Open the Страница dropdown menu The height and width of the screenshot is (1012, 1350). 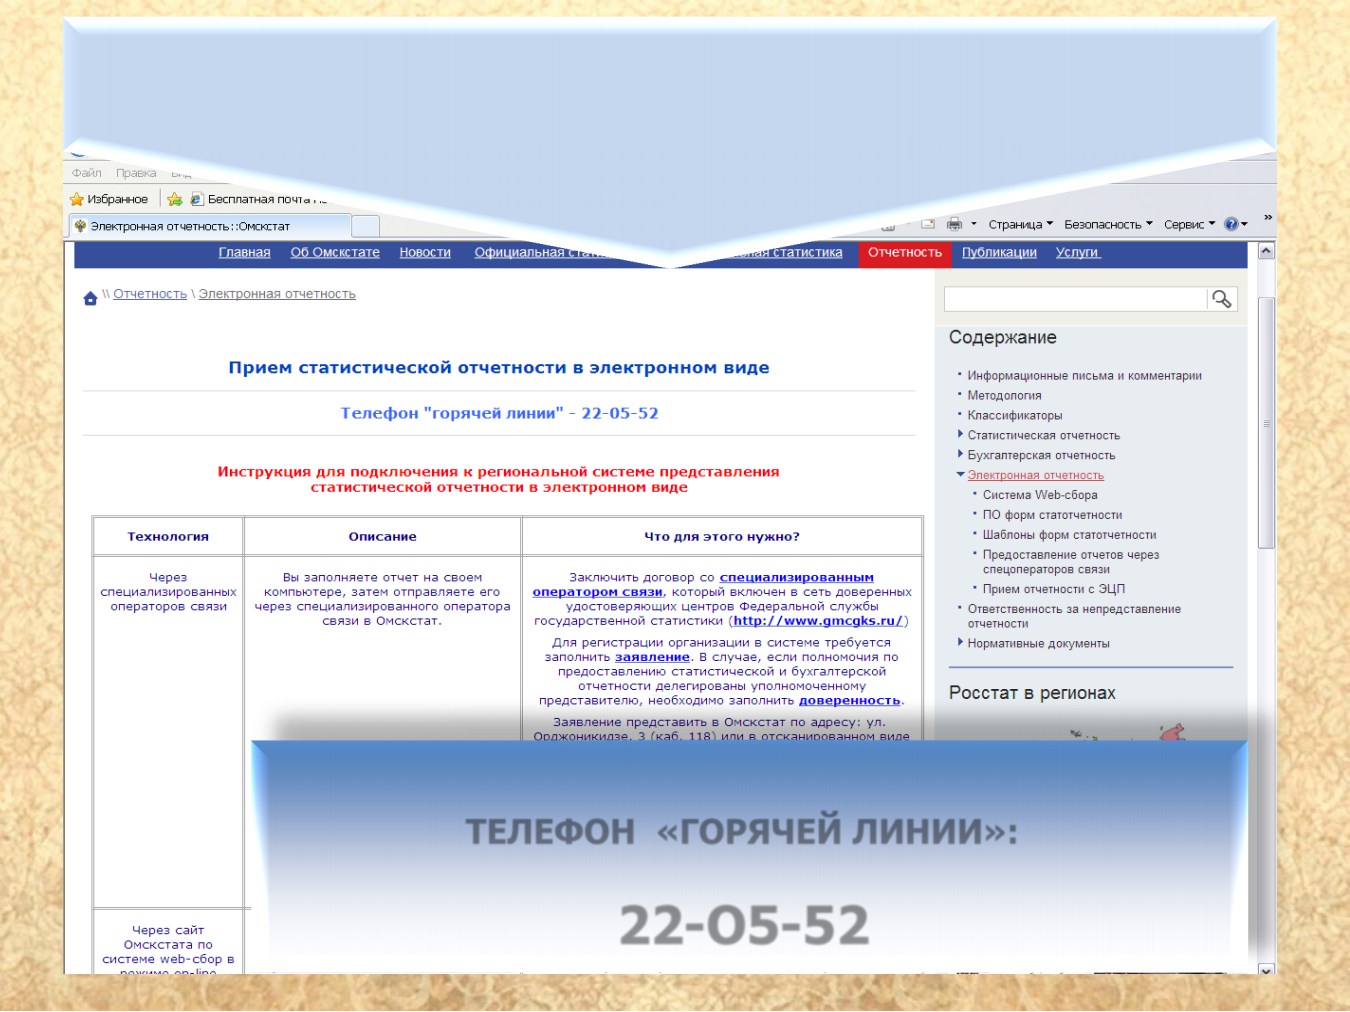1020,224
